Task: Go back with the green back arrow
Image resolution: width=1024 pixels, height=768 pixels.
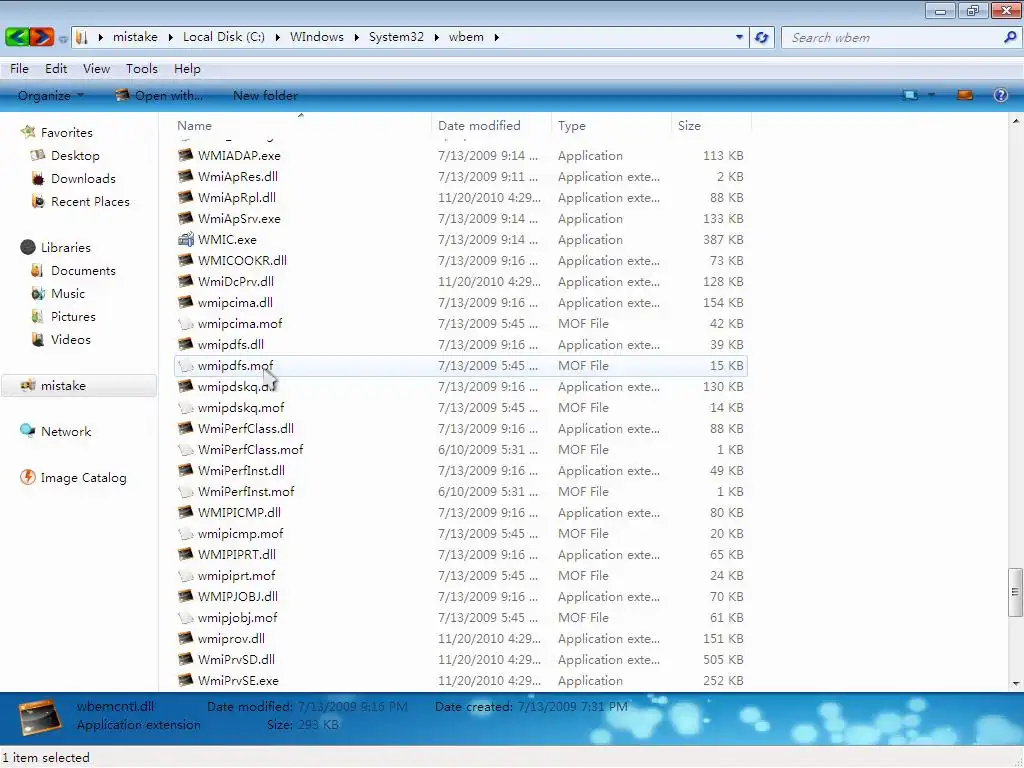Action: [16, 37]
